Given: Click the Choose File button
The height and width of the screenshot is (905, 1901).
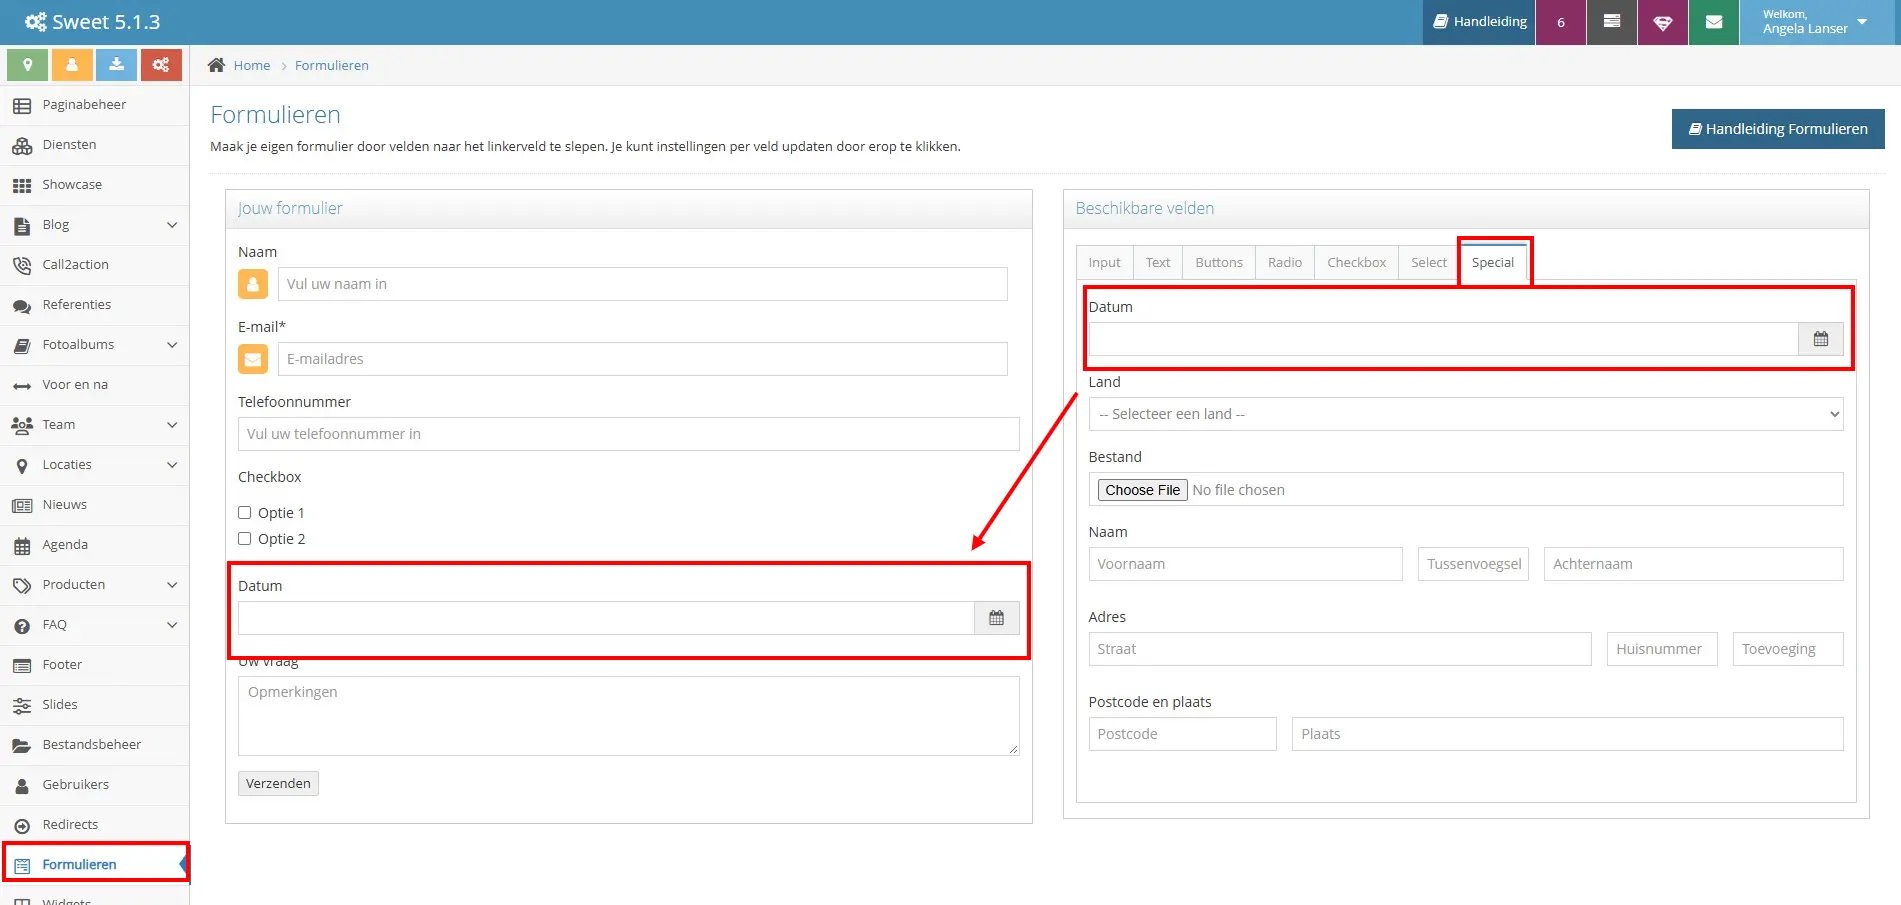Looking at the screenshot, I should pos(1142,490).
